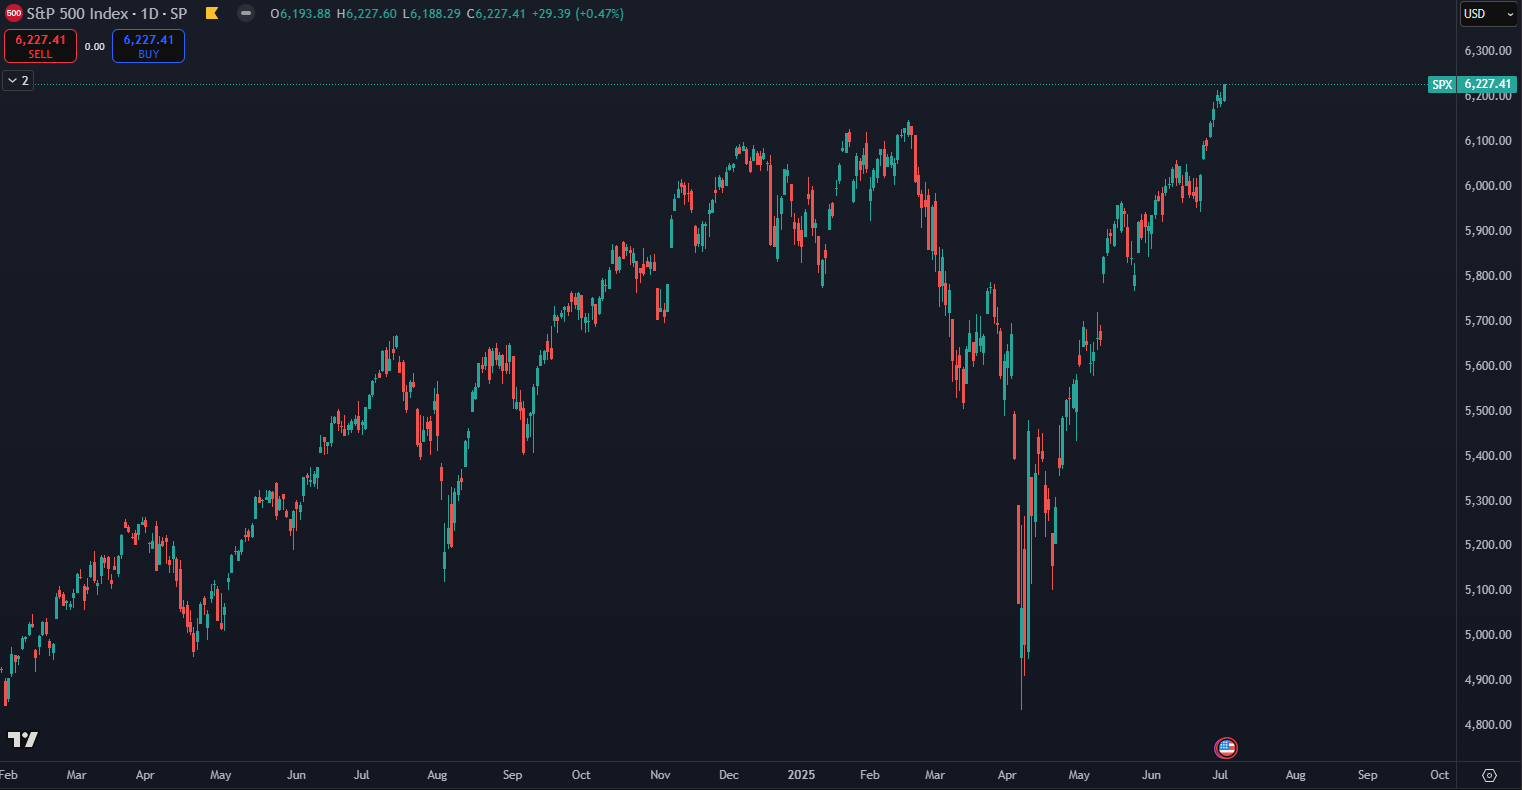Click the 5,000.00 price axis label

coord(1487,635)
